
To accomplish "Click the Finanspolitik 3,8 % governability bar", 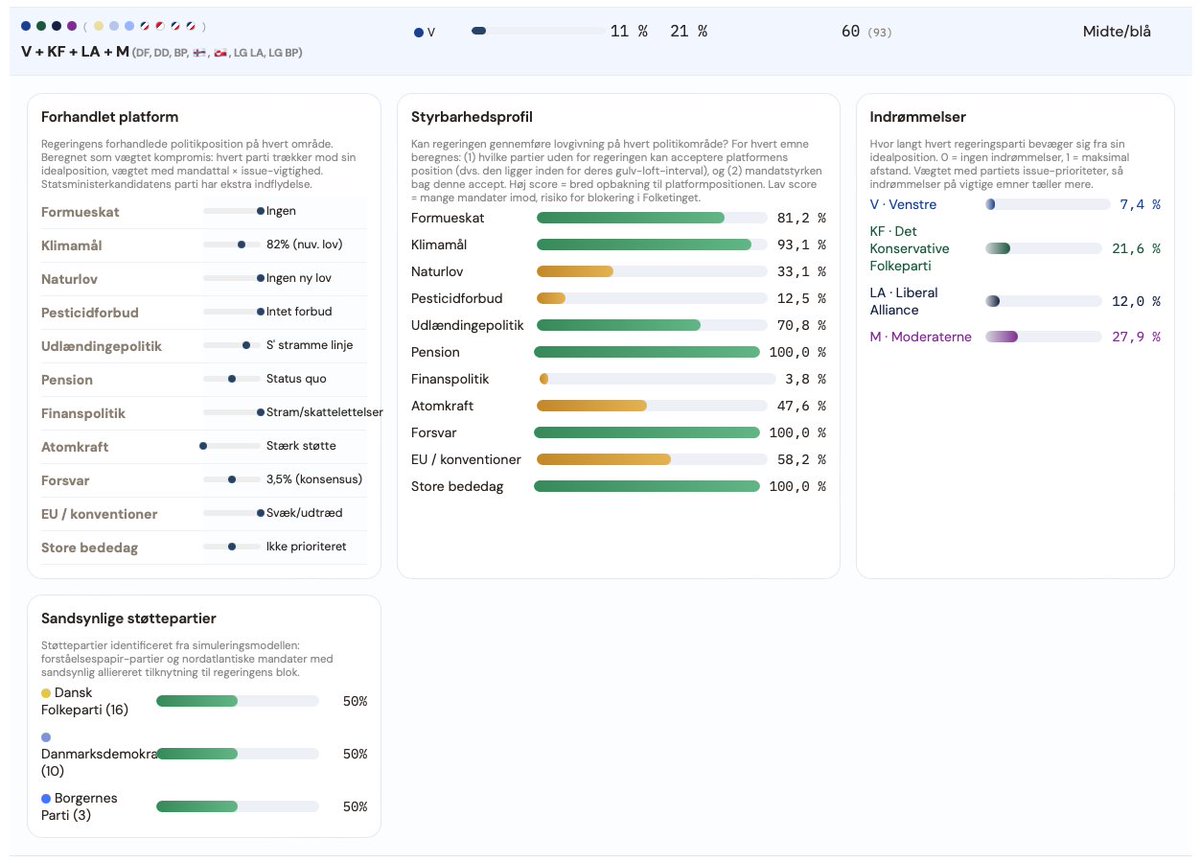I will (657, 379).
